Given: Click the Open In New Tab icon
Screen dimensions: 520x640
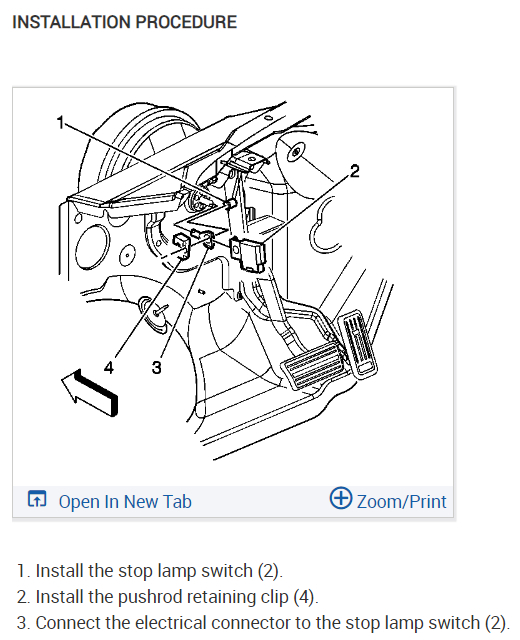Looking at the screenshot, I should coord(37,499).
